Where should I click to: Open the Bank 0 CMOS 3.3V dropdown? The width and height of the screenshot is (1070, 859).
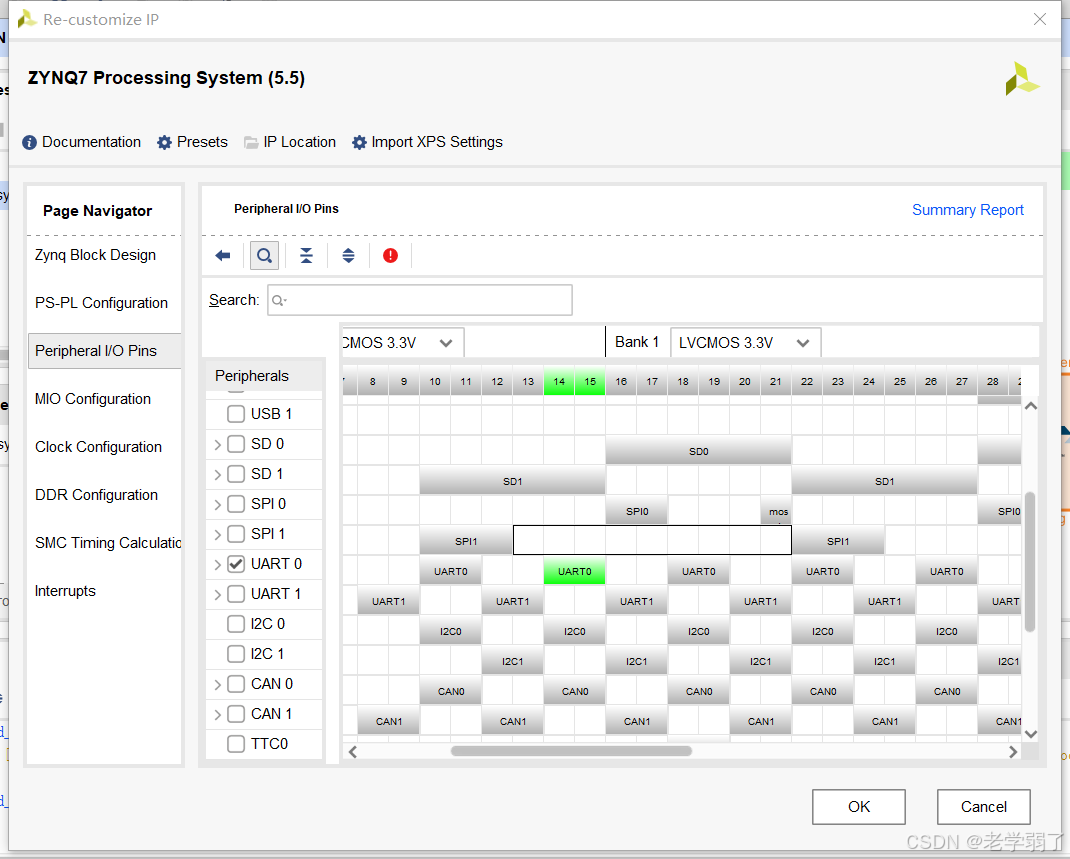403,343
